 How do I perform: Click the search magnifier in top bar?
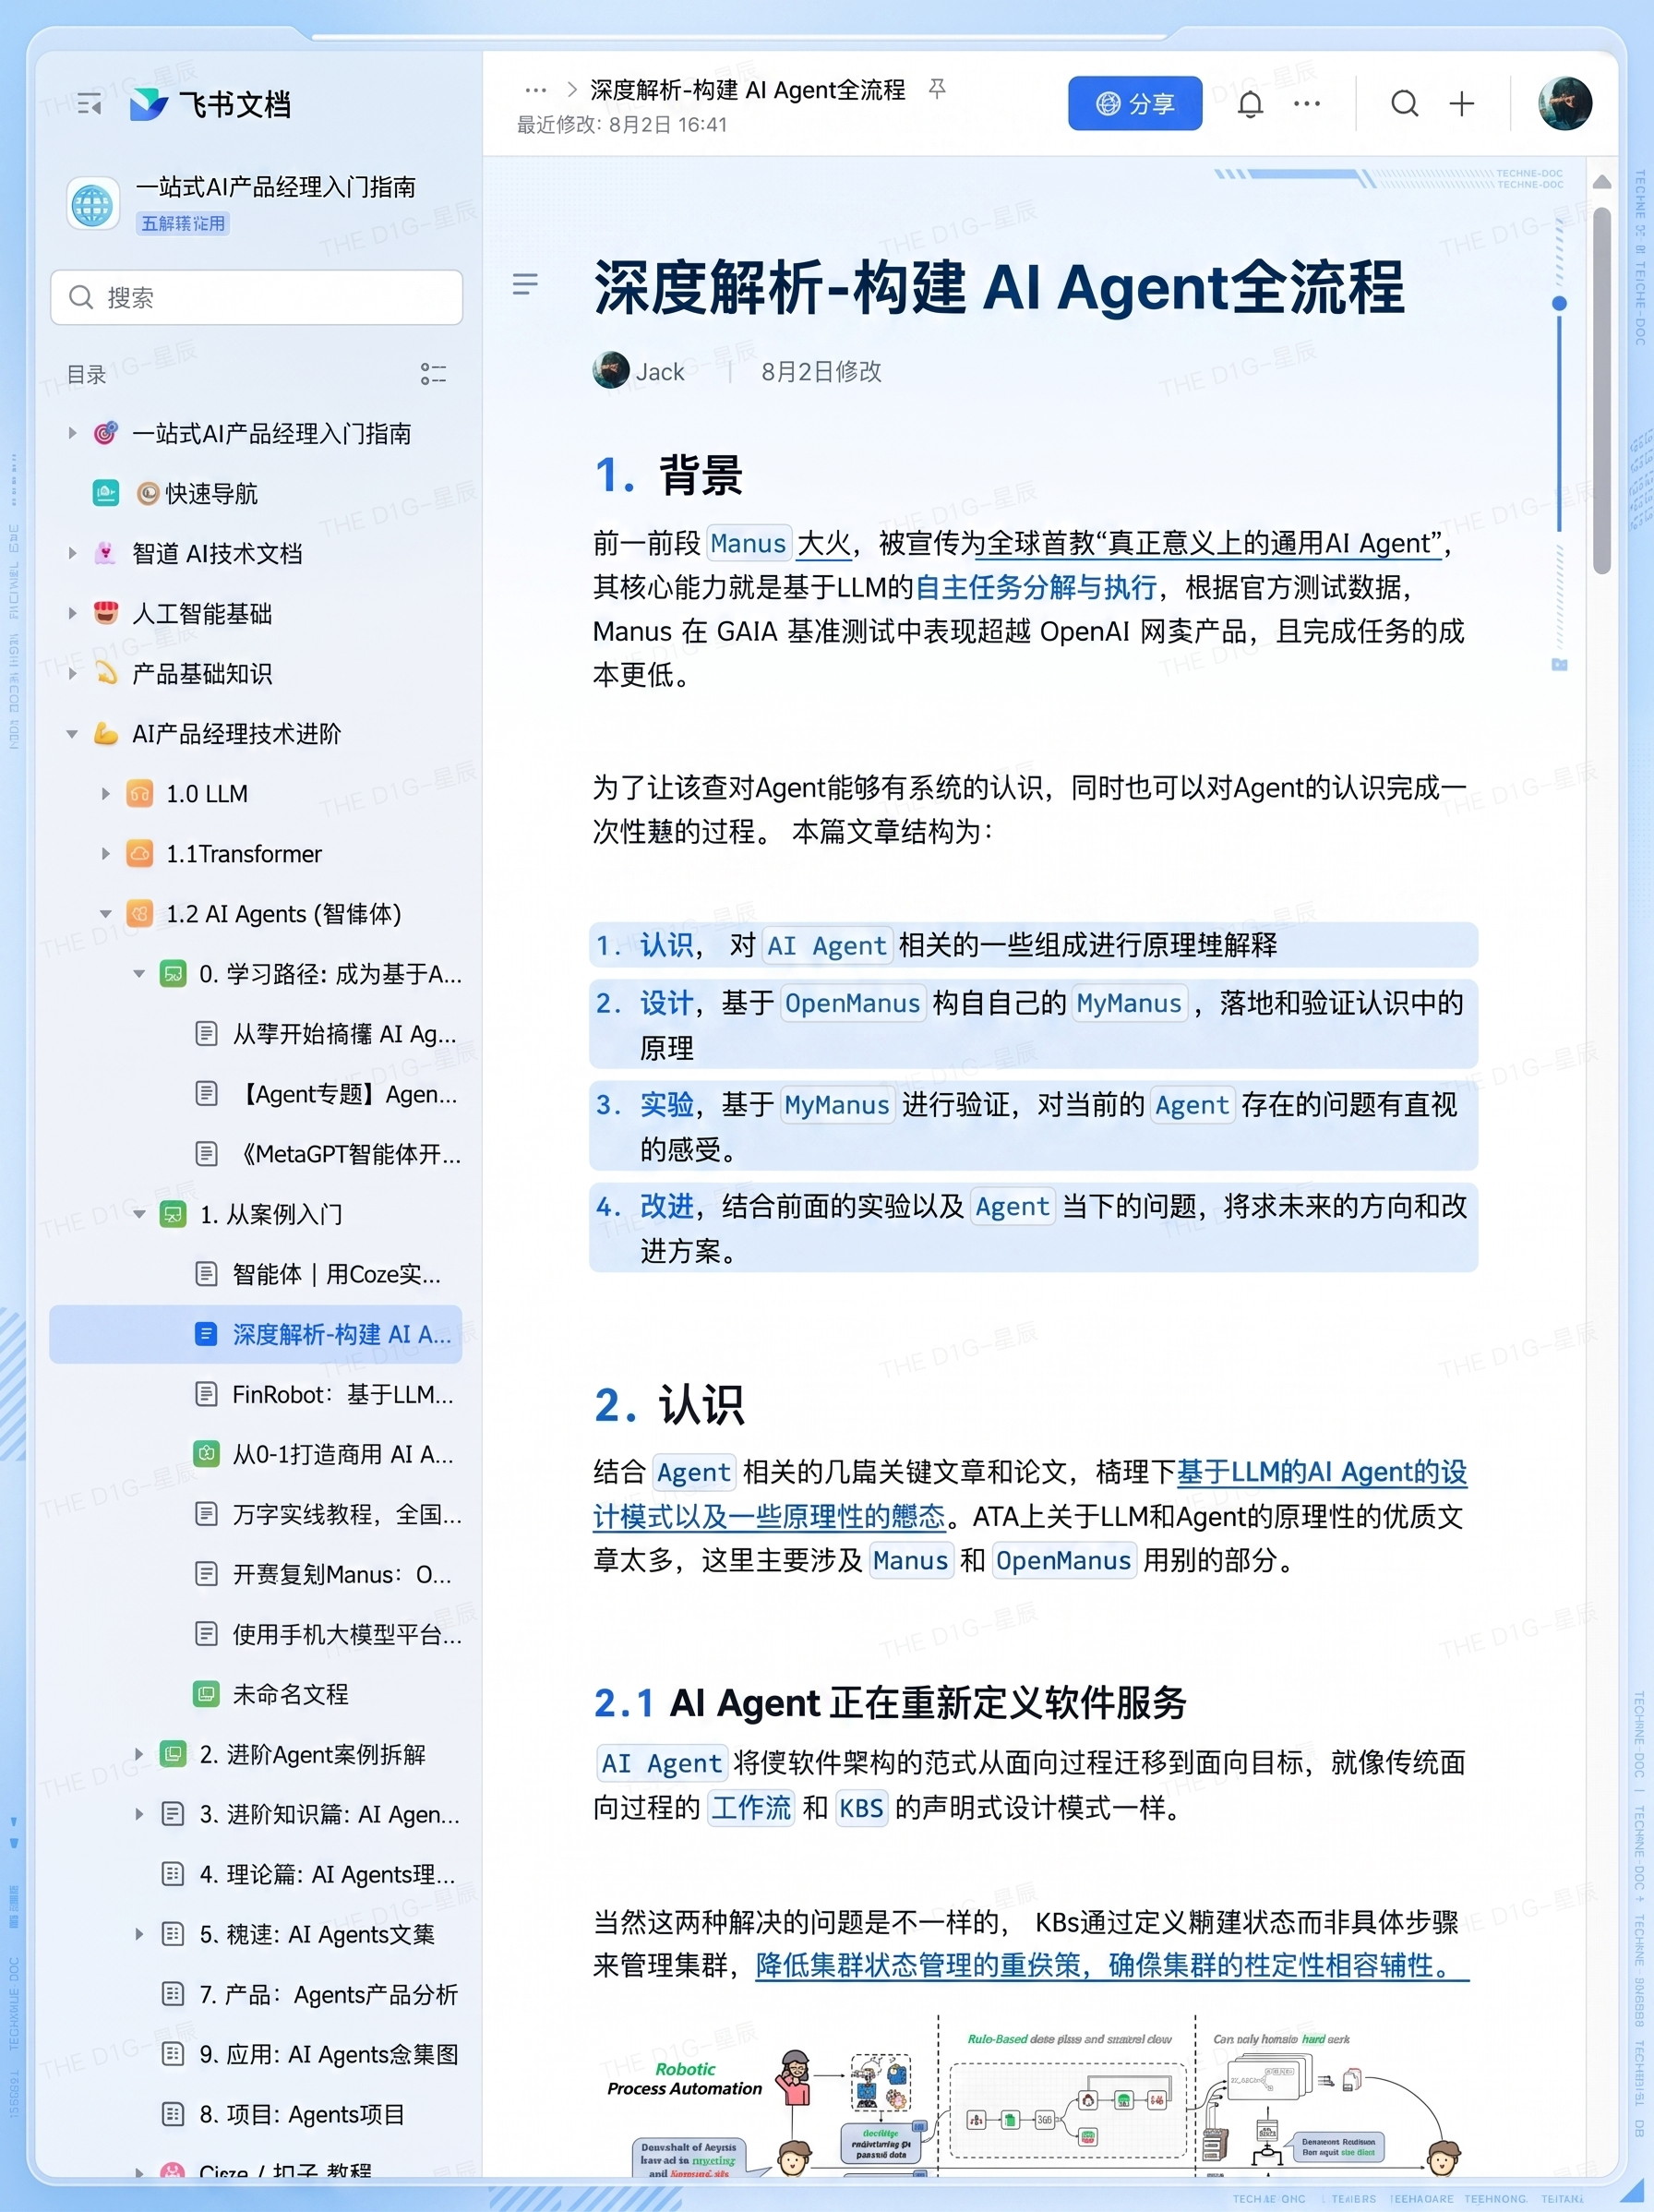[x=1404, y=103]
